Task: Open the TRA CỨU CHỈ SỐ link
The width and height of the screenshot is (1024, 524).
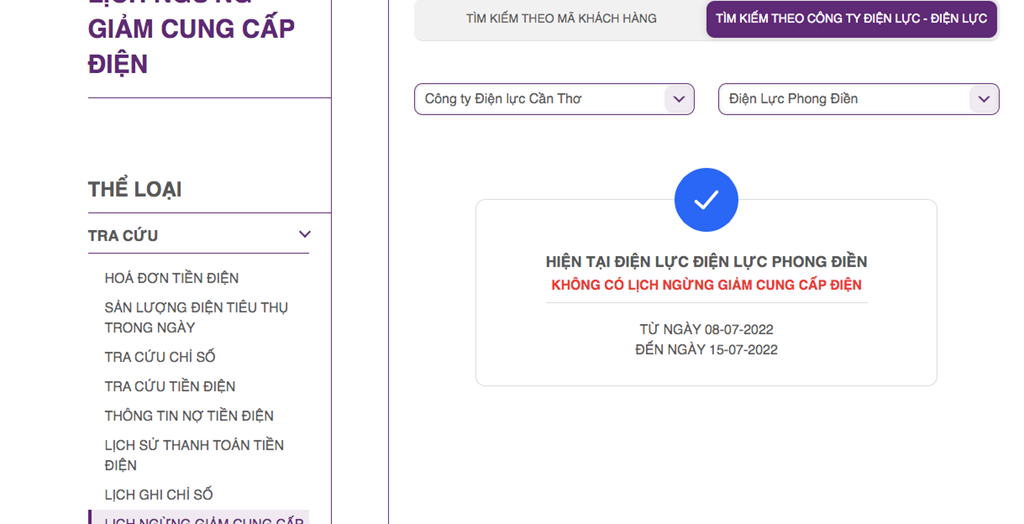Action: (160, 357)
